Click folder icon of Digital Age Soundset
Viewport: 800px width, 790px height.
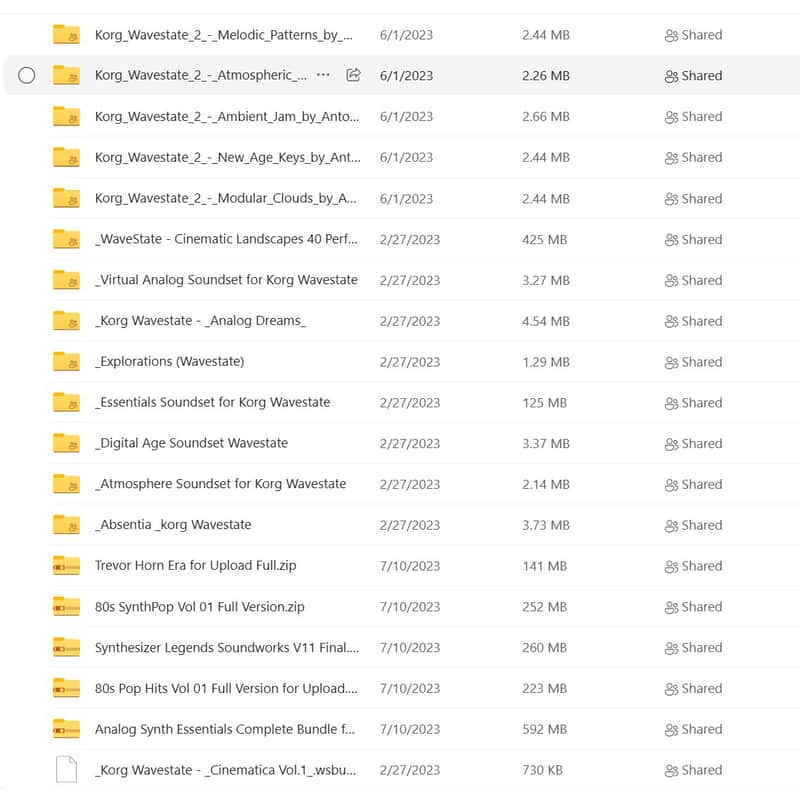pos(66,443)
